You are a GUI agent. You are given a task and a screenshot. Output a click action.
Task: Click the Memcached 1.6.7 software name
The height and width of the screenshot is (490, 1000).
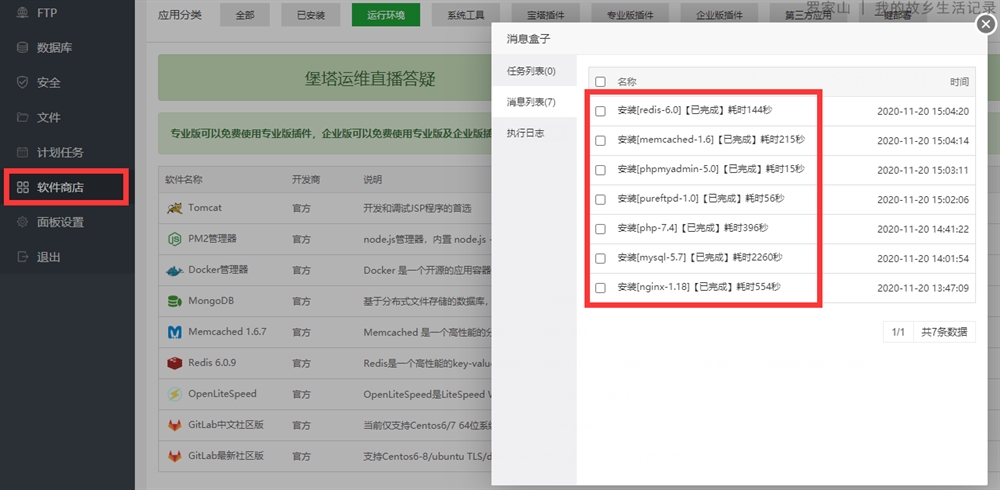[227, 332]
